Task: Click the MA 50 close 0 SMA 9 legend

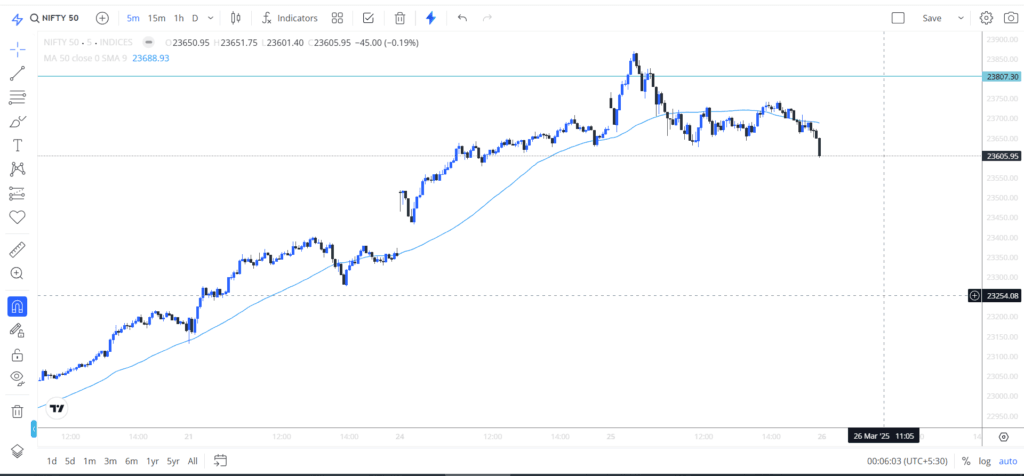Action: pos(85,58)
